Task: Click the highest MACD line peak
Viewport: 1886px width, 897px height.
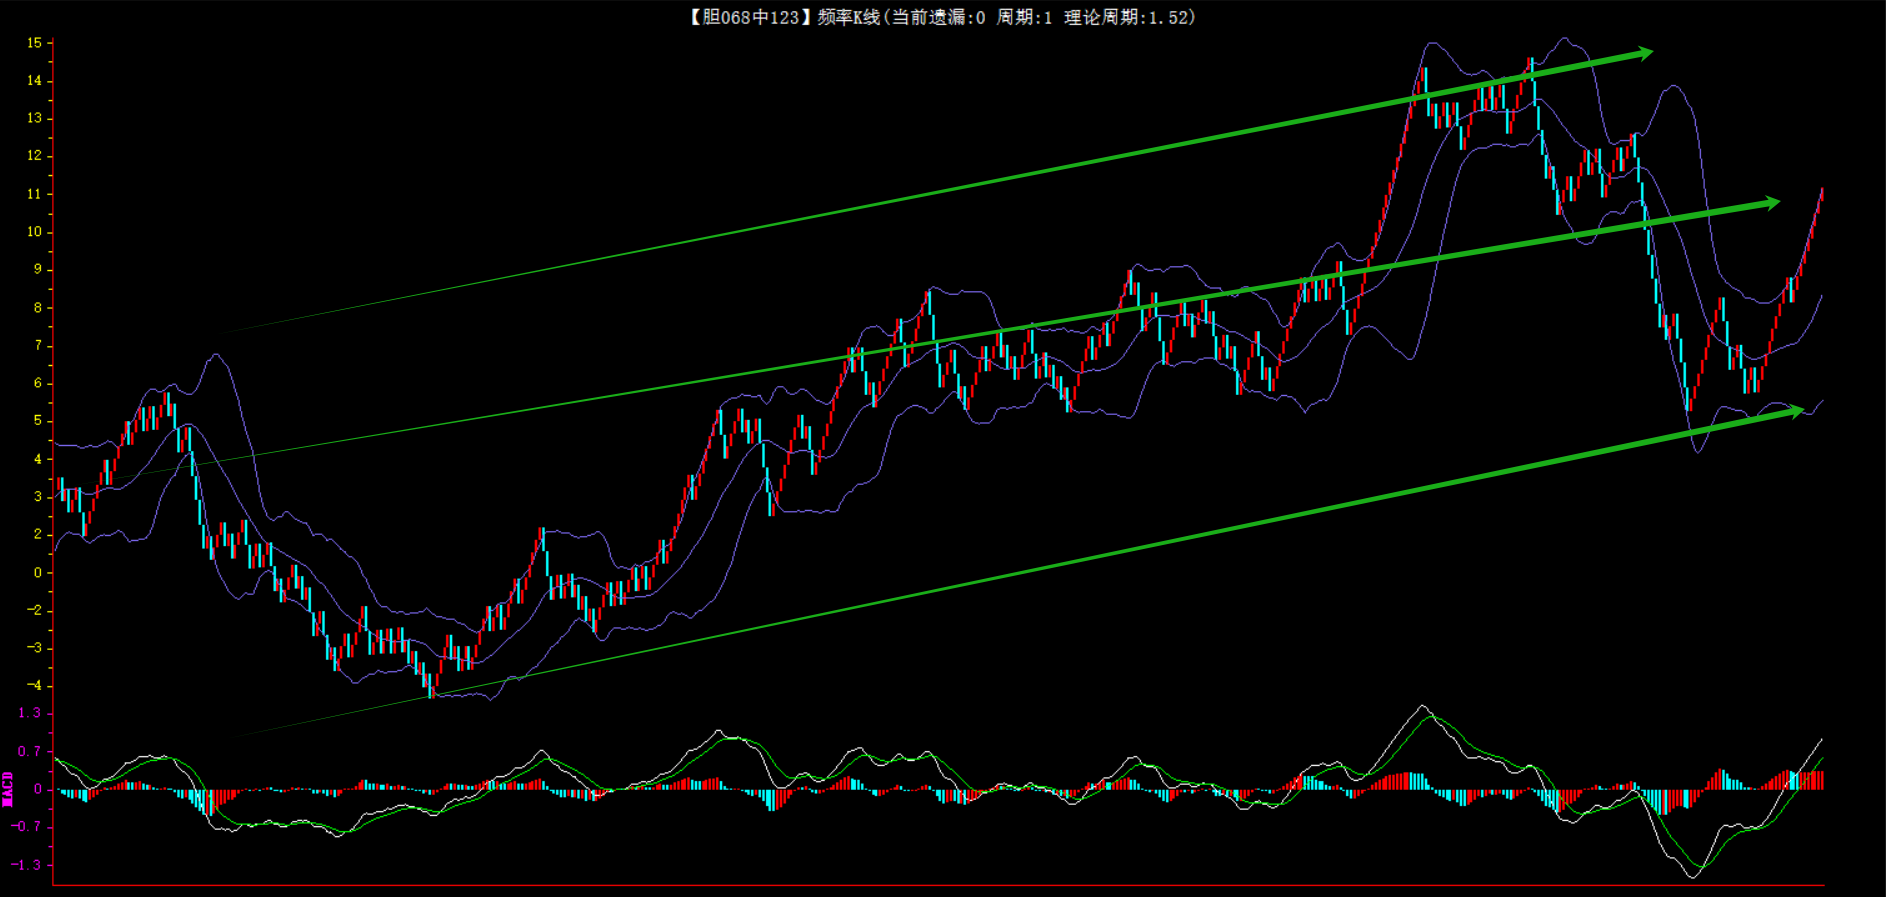Action: (x=1422, y=706)
